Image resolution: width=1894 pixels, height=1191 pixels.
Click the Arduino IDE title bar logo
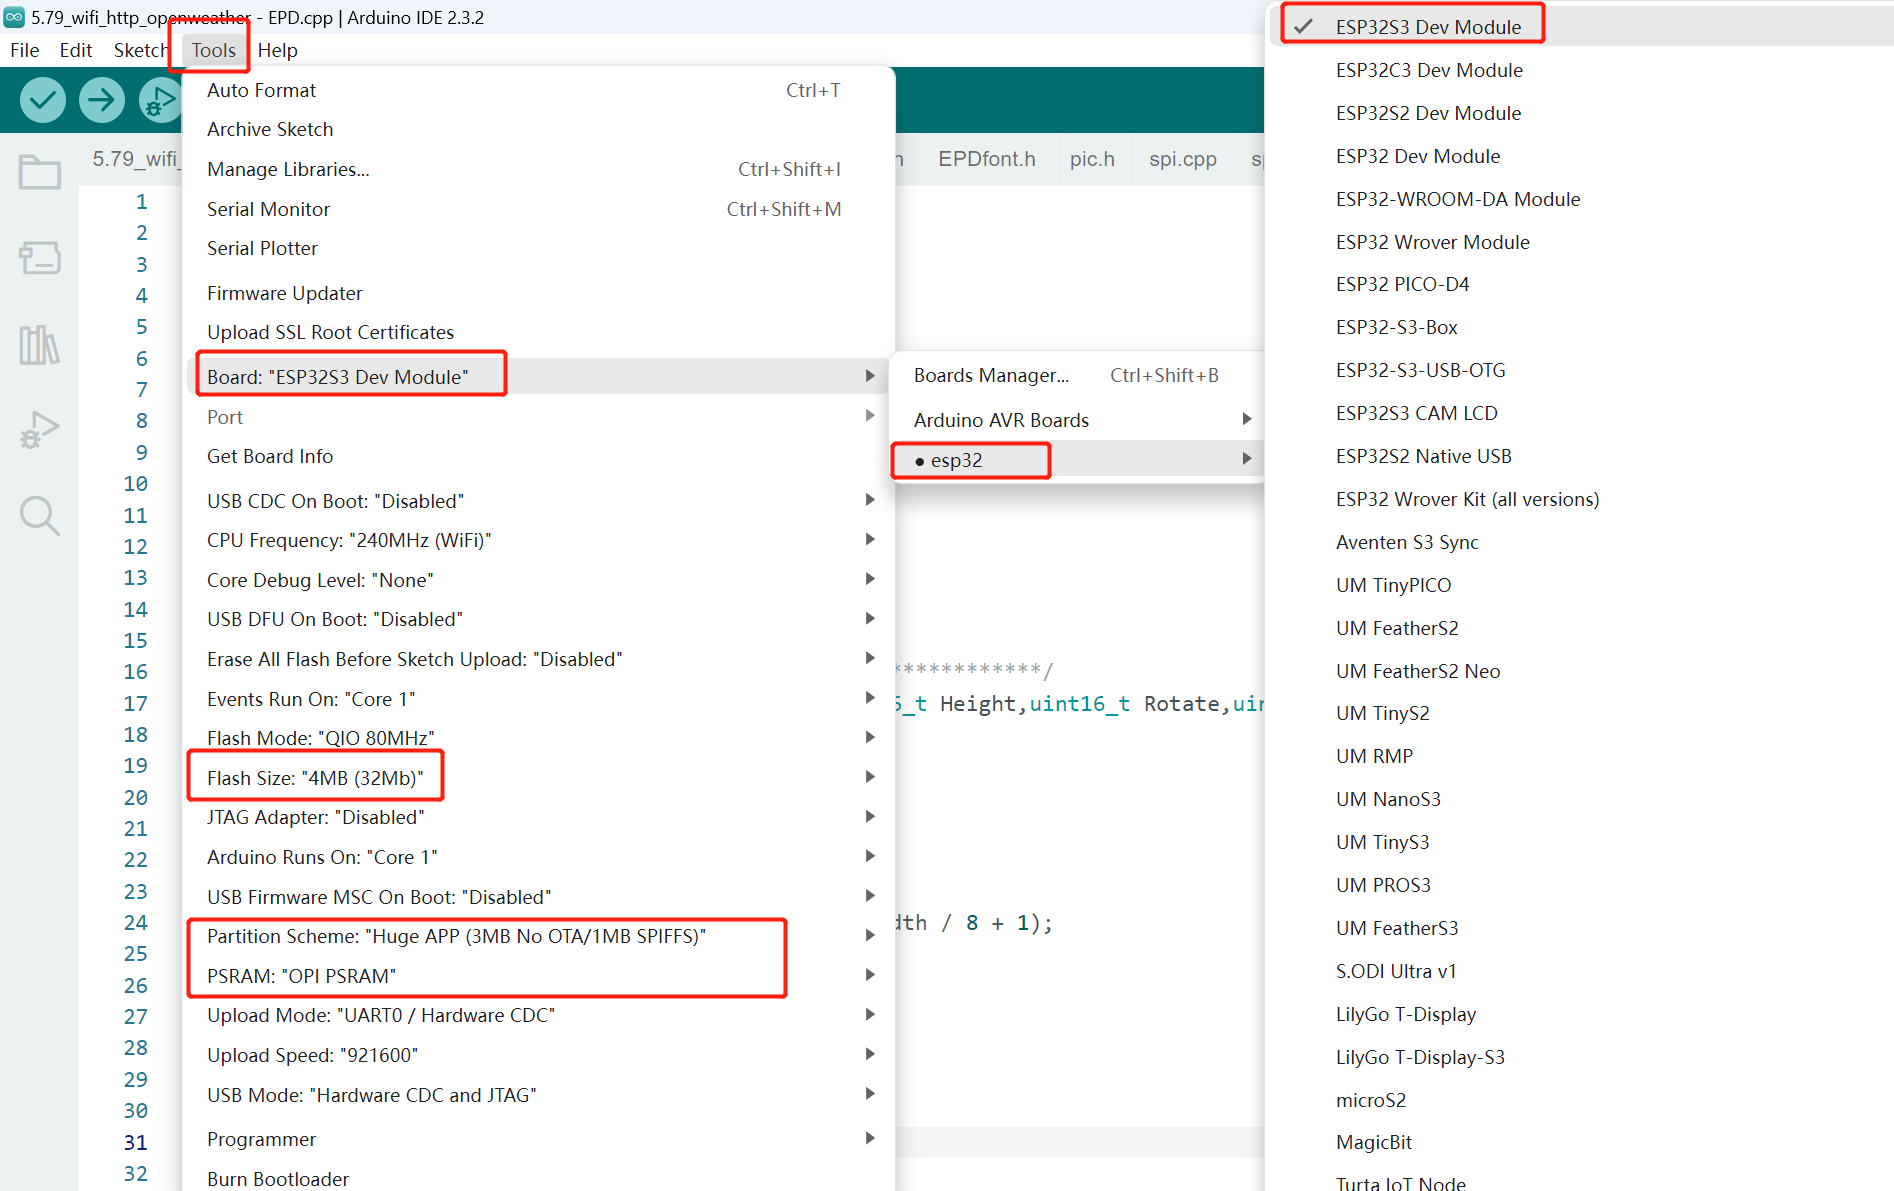pyautogui.click(x=14, y=17)
